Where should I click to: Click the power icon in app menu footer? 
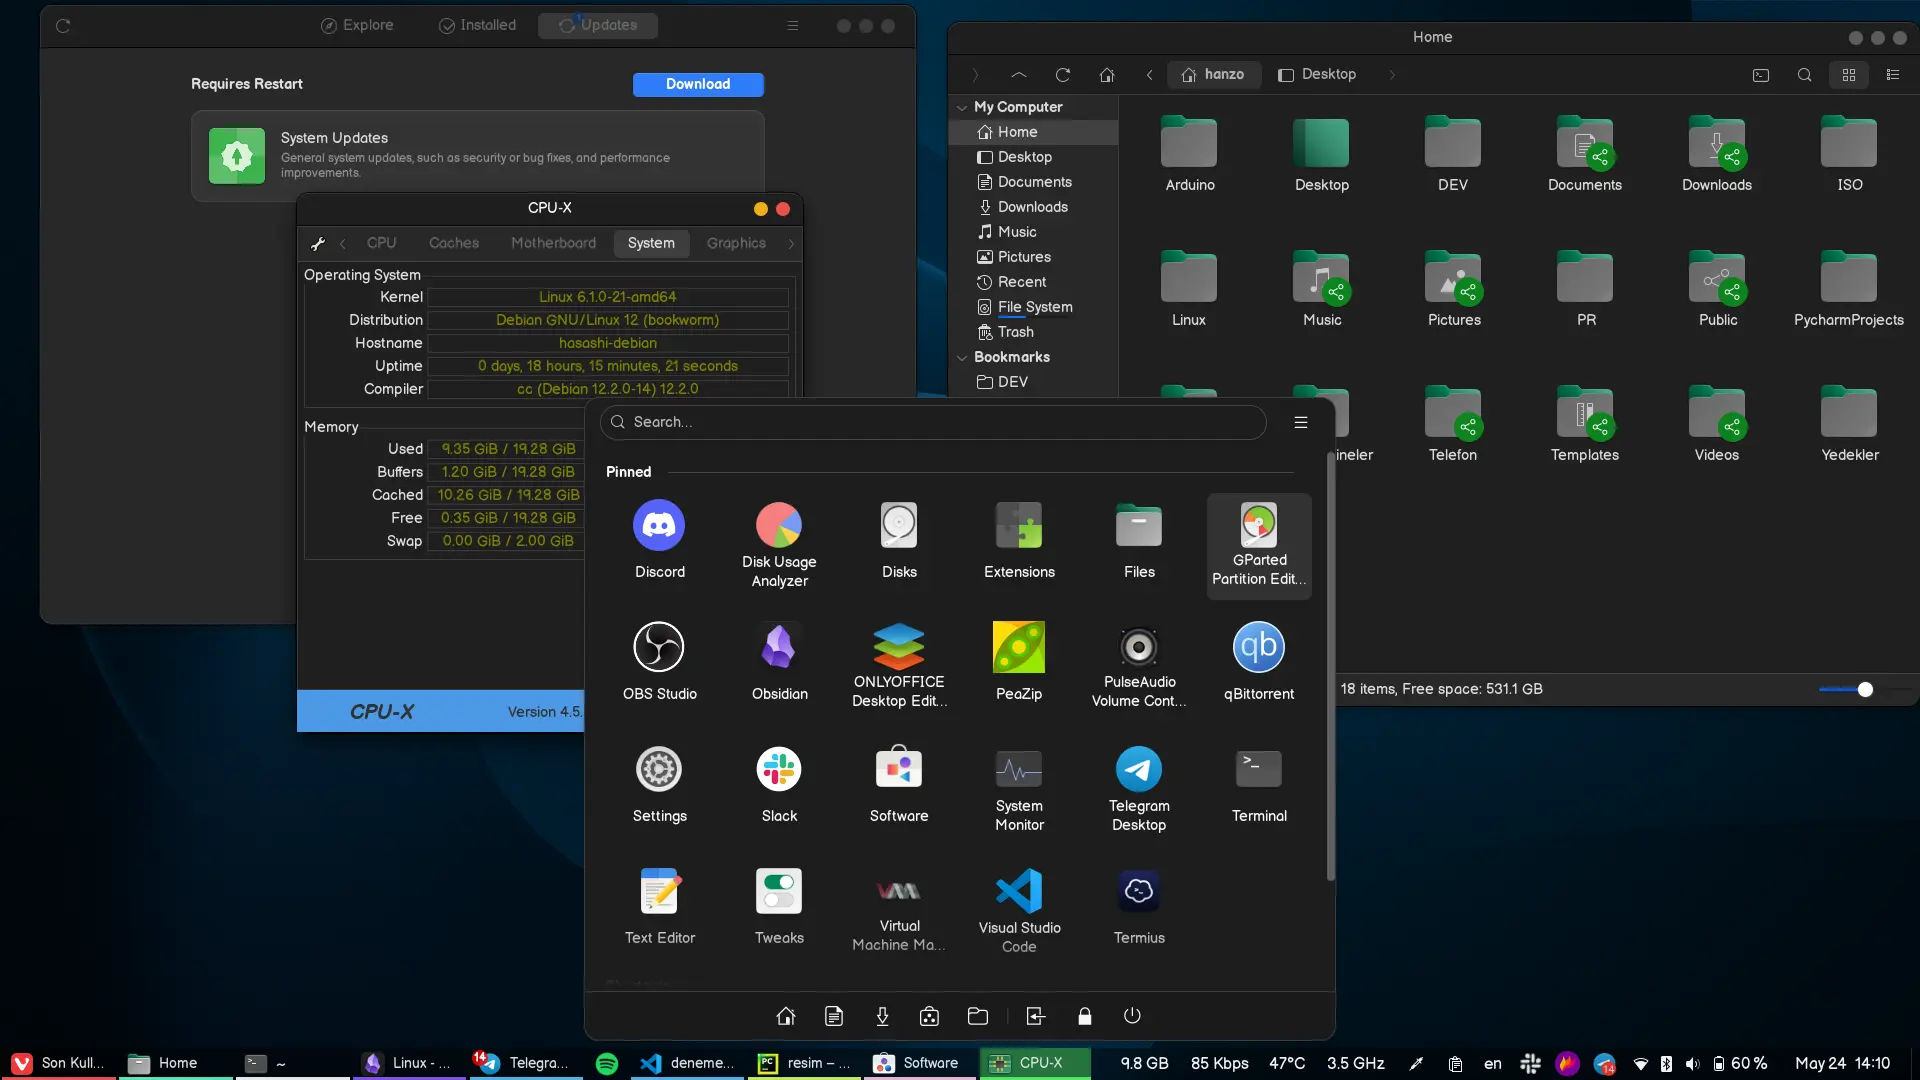pyautogui.click(x=1132, y=1016)
